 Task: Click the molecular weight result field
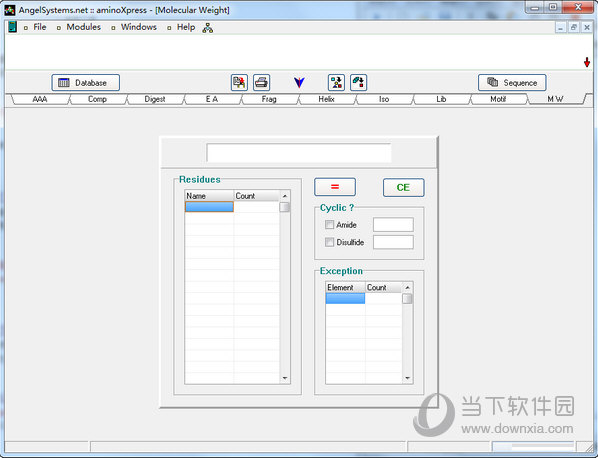click(x=299, y=153)
